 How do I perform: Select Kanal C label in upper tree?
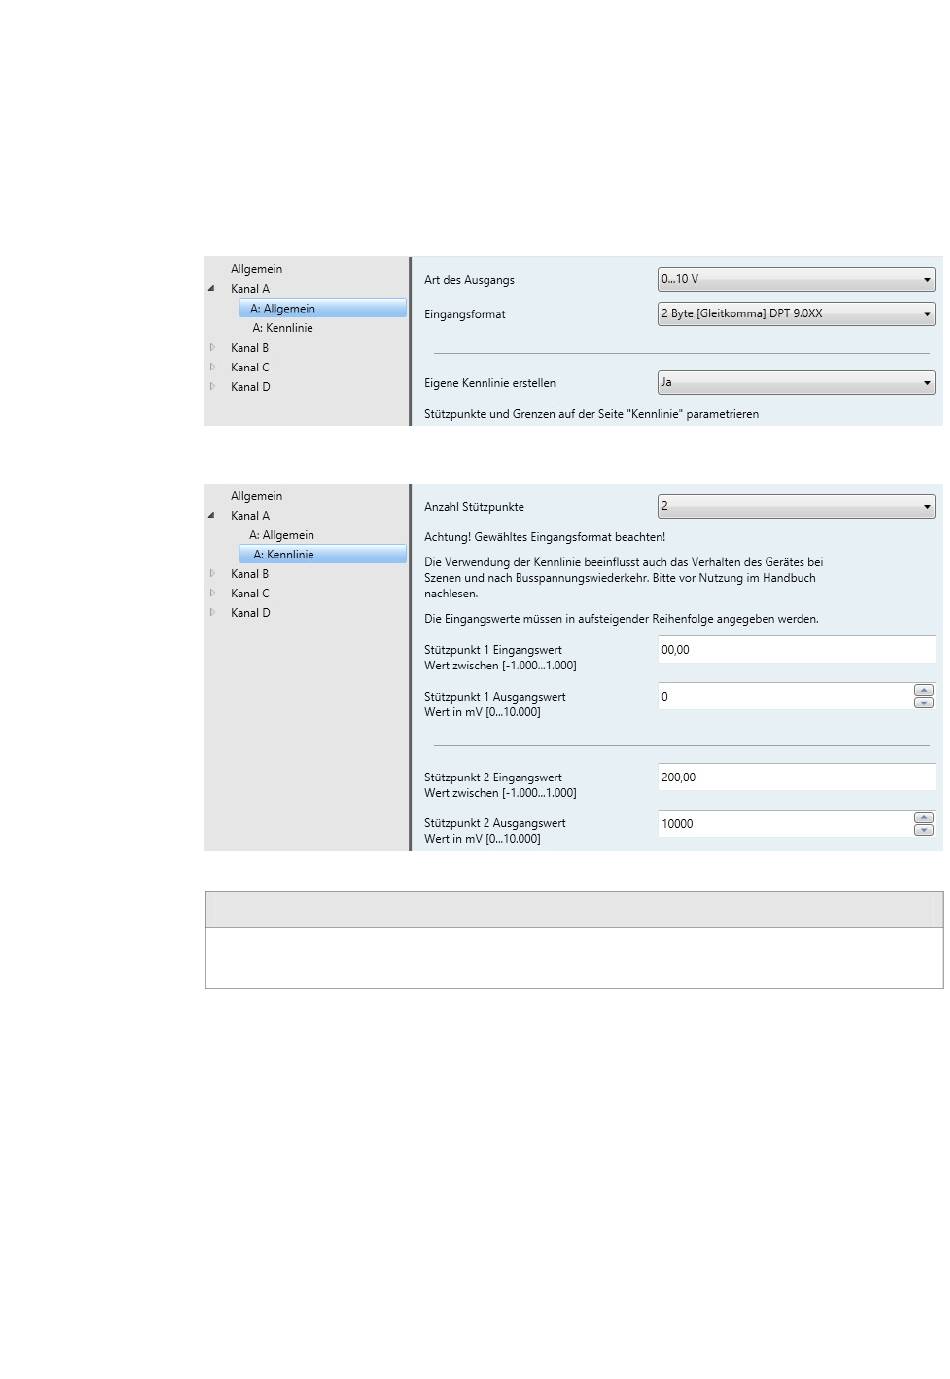coord(250,367)
